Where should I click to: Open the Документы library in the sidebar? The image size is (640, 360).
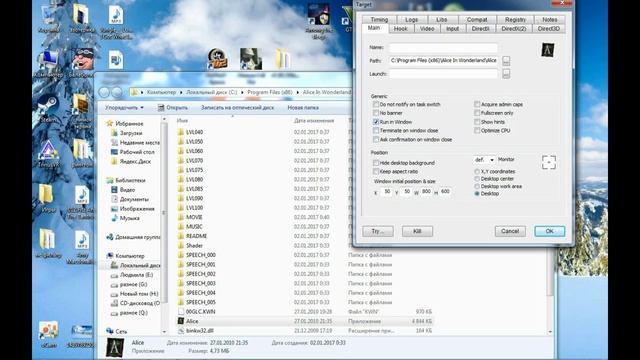(130, 199)
